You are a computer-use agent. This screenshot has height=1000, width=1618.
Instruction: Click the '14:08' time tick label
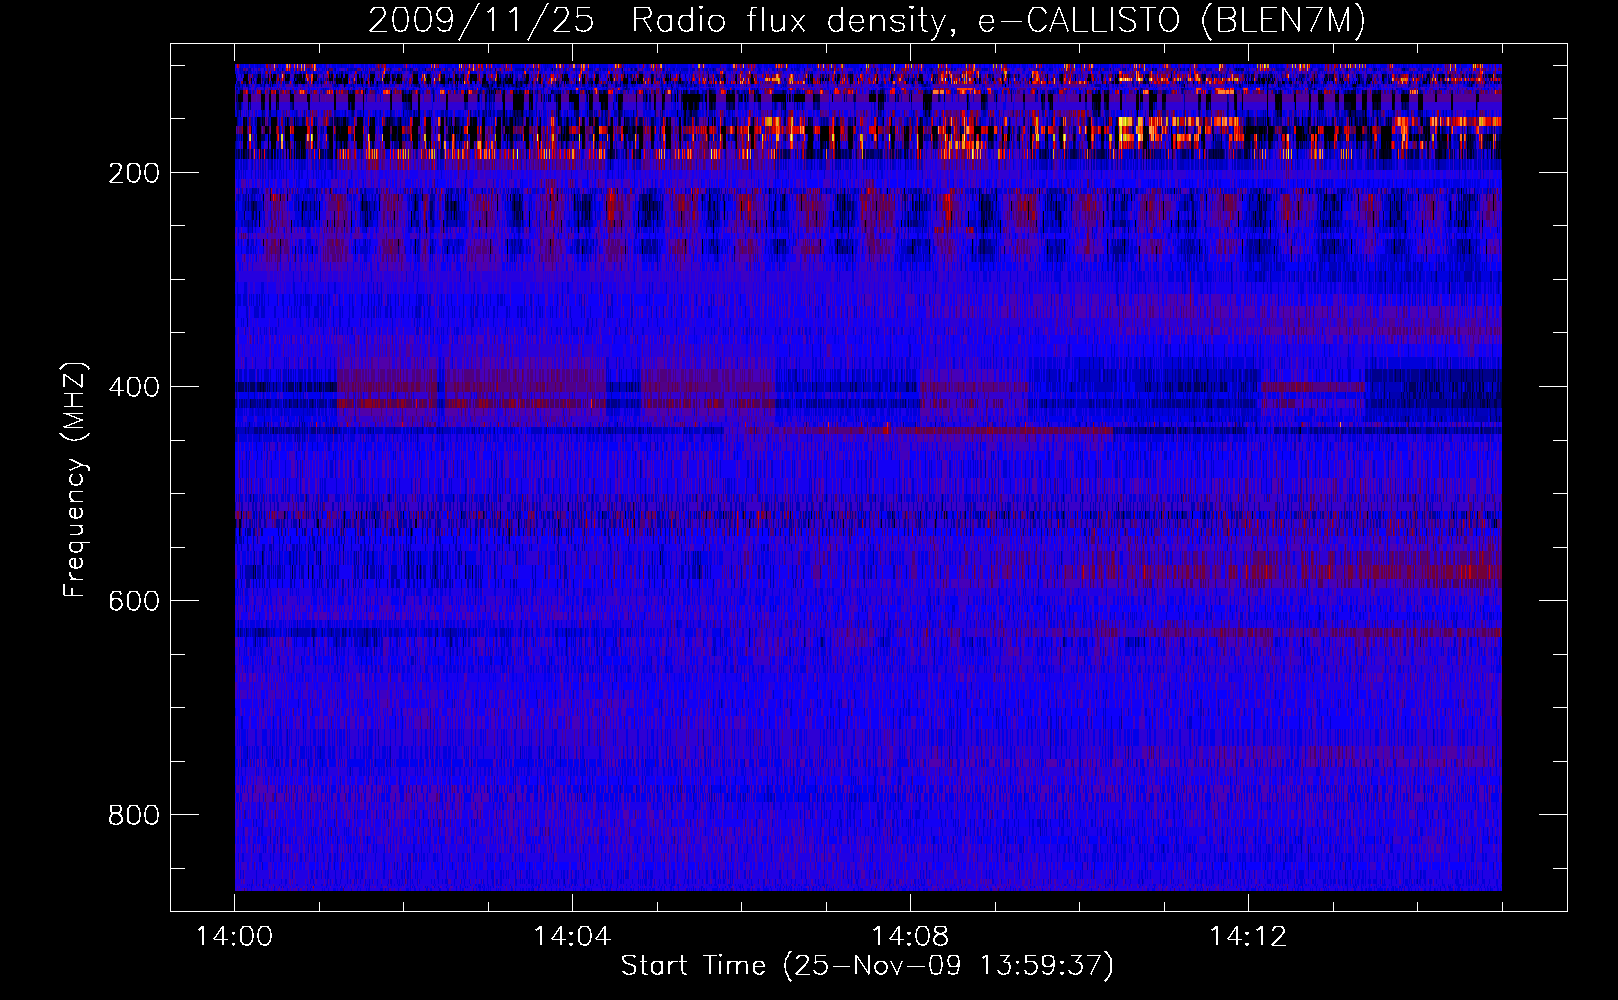pyautogui.click(x=910, y=937)
